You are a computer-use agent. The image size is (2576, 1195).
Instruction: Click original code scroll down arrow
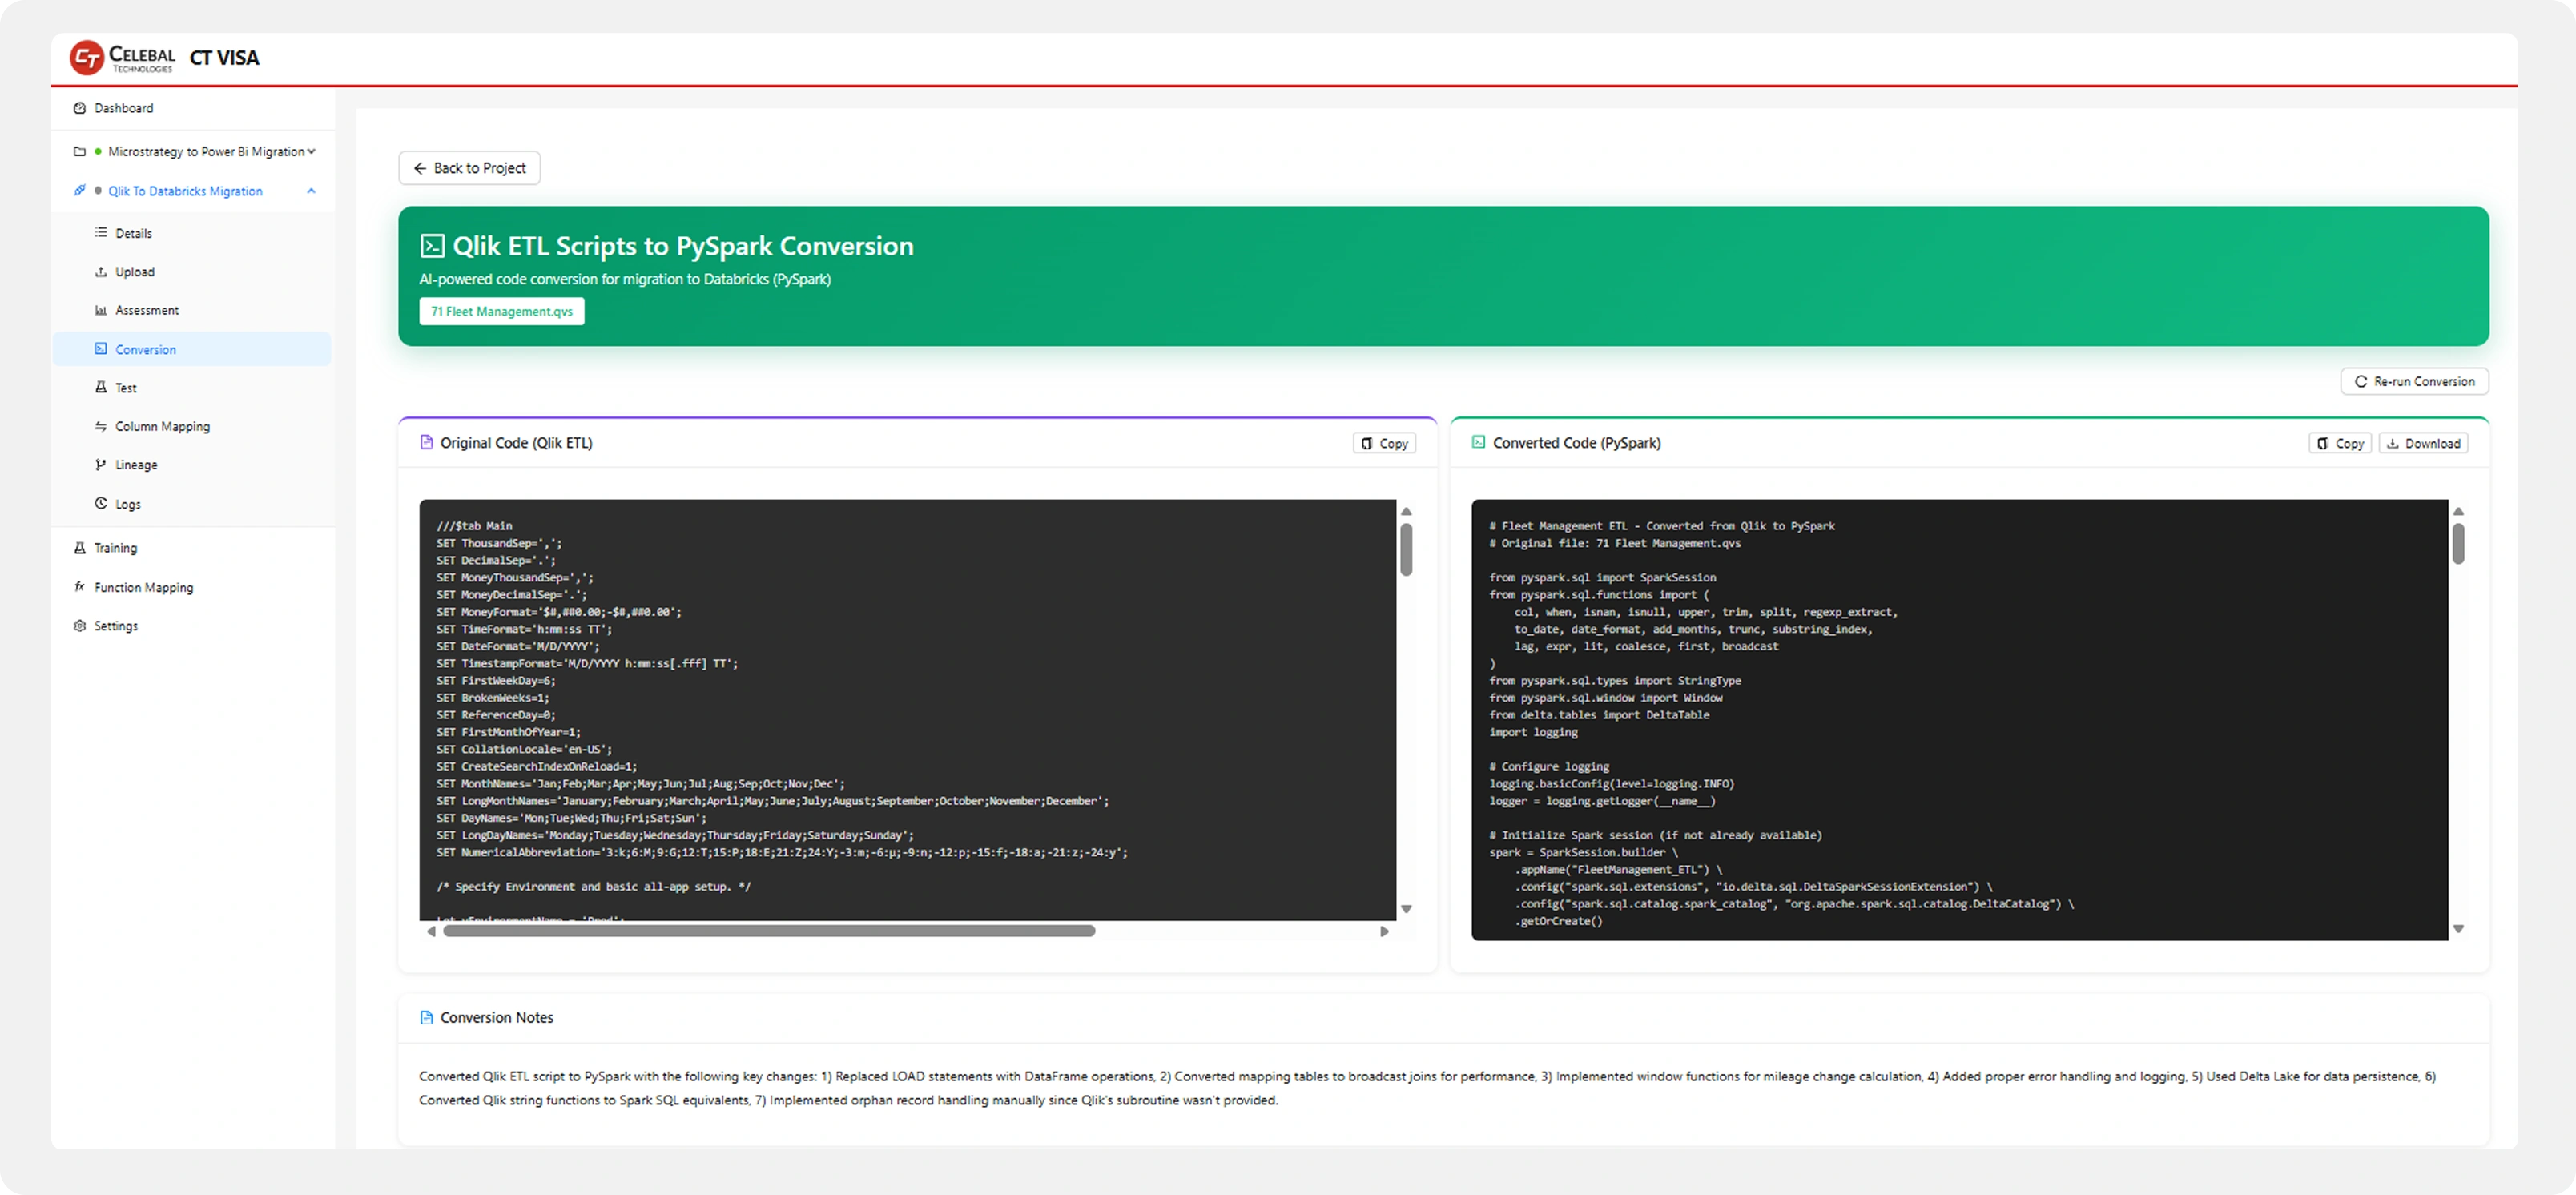point(1406,909)
